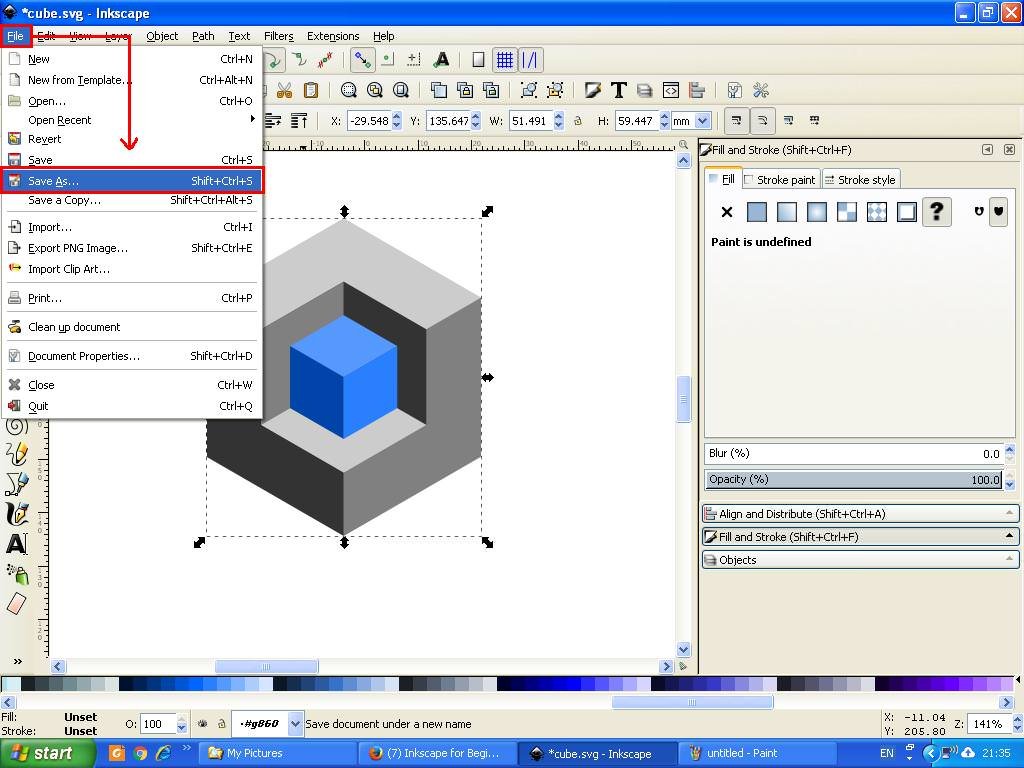Click the Unlink clone icon
1024x768 pixels.
pos(490,90)
